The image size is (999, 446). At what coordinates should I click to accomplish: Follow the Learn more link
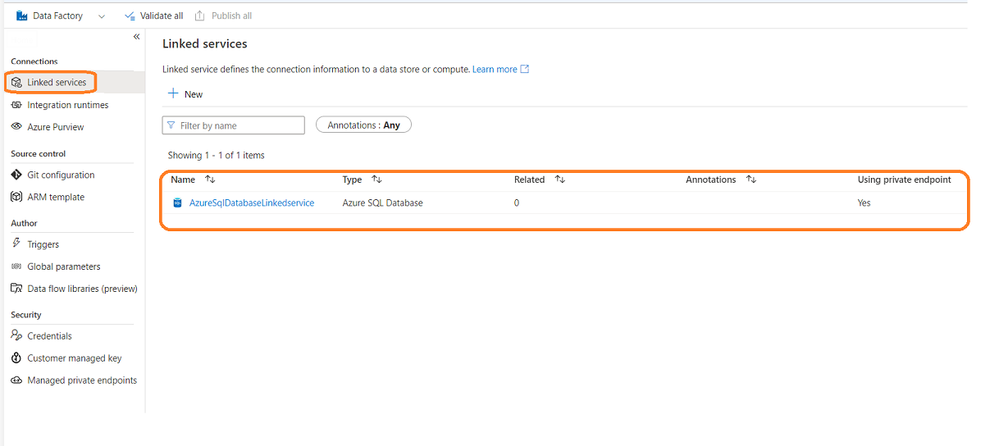click(x=494, y=69)
